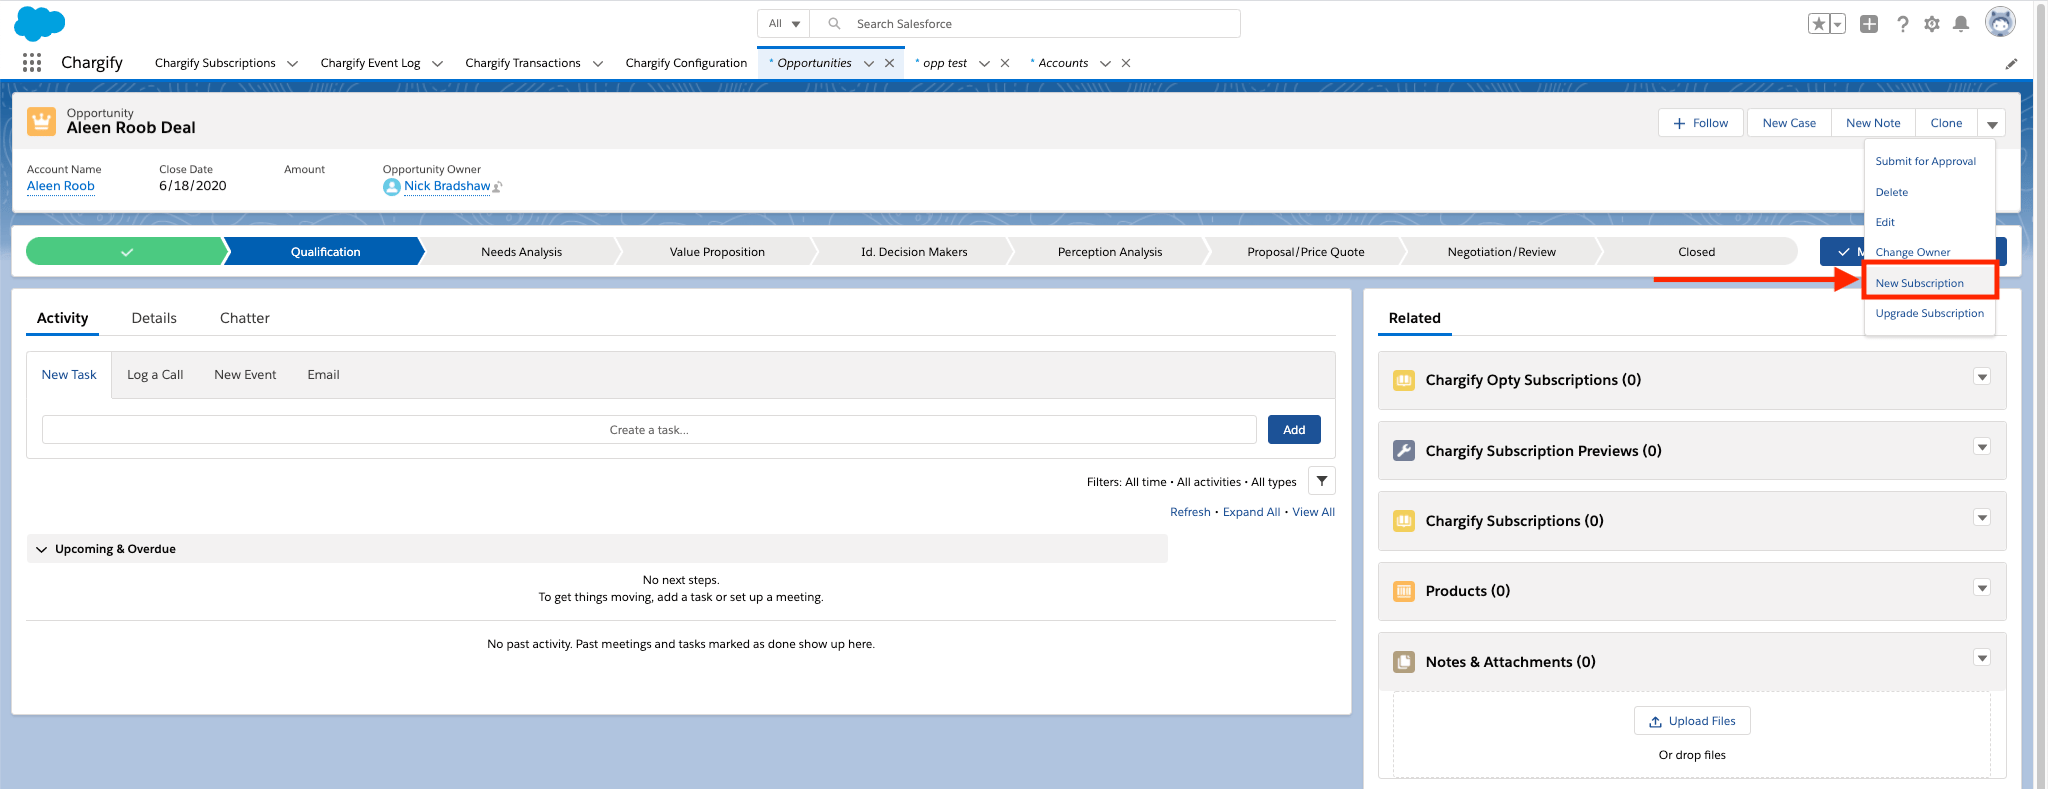This screenshot has width=2048, height=789.
Task: Open the Setup gear icon
Action: coord(1932,24)
